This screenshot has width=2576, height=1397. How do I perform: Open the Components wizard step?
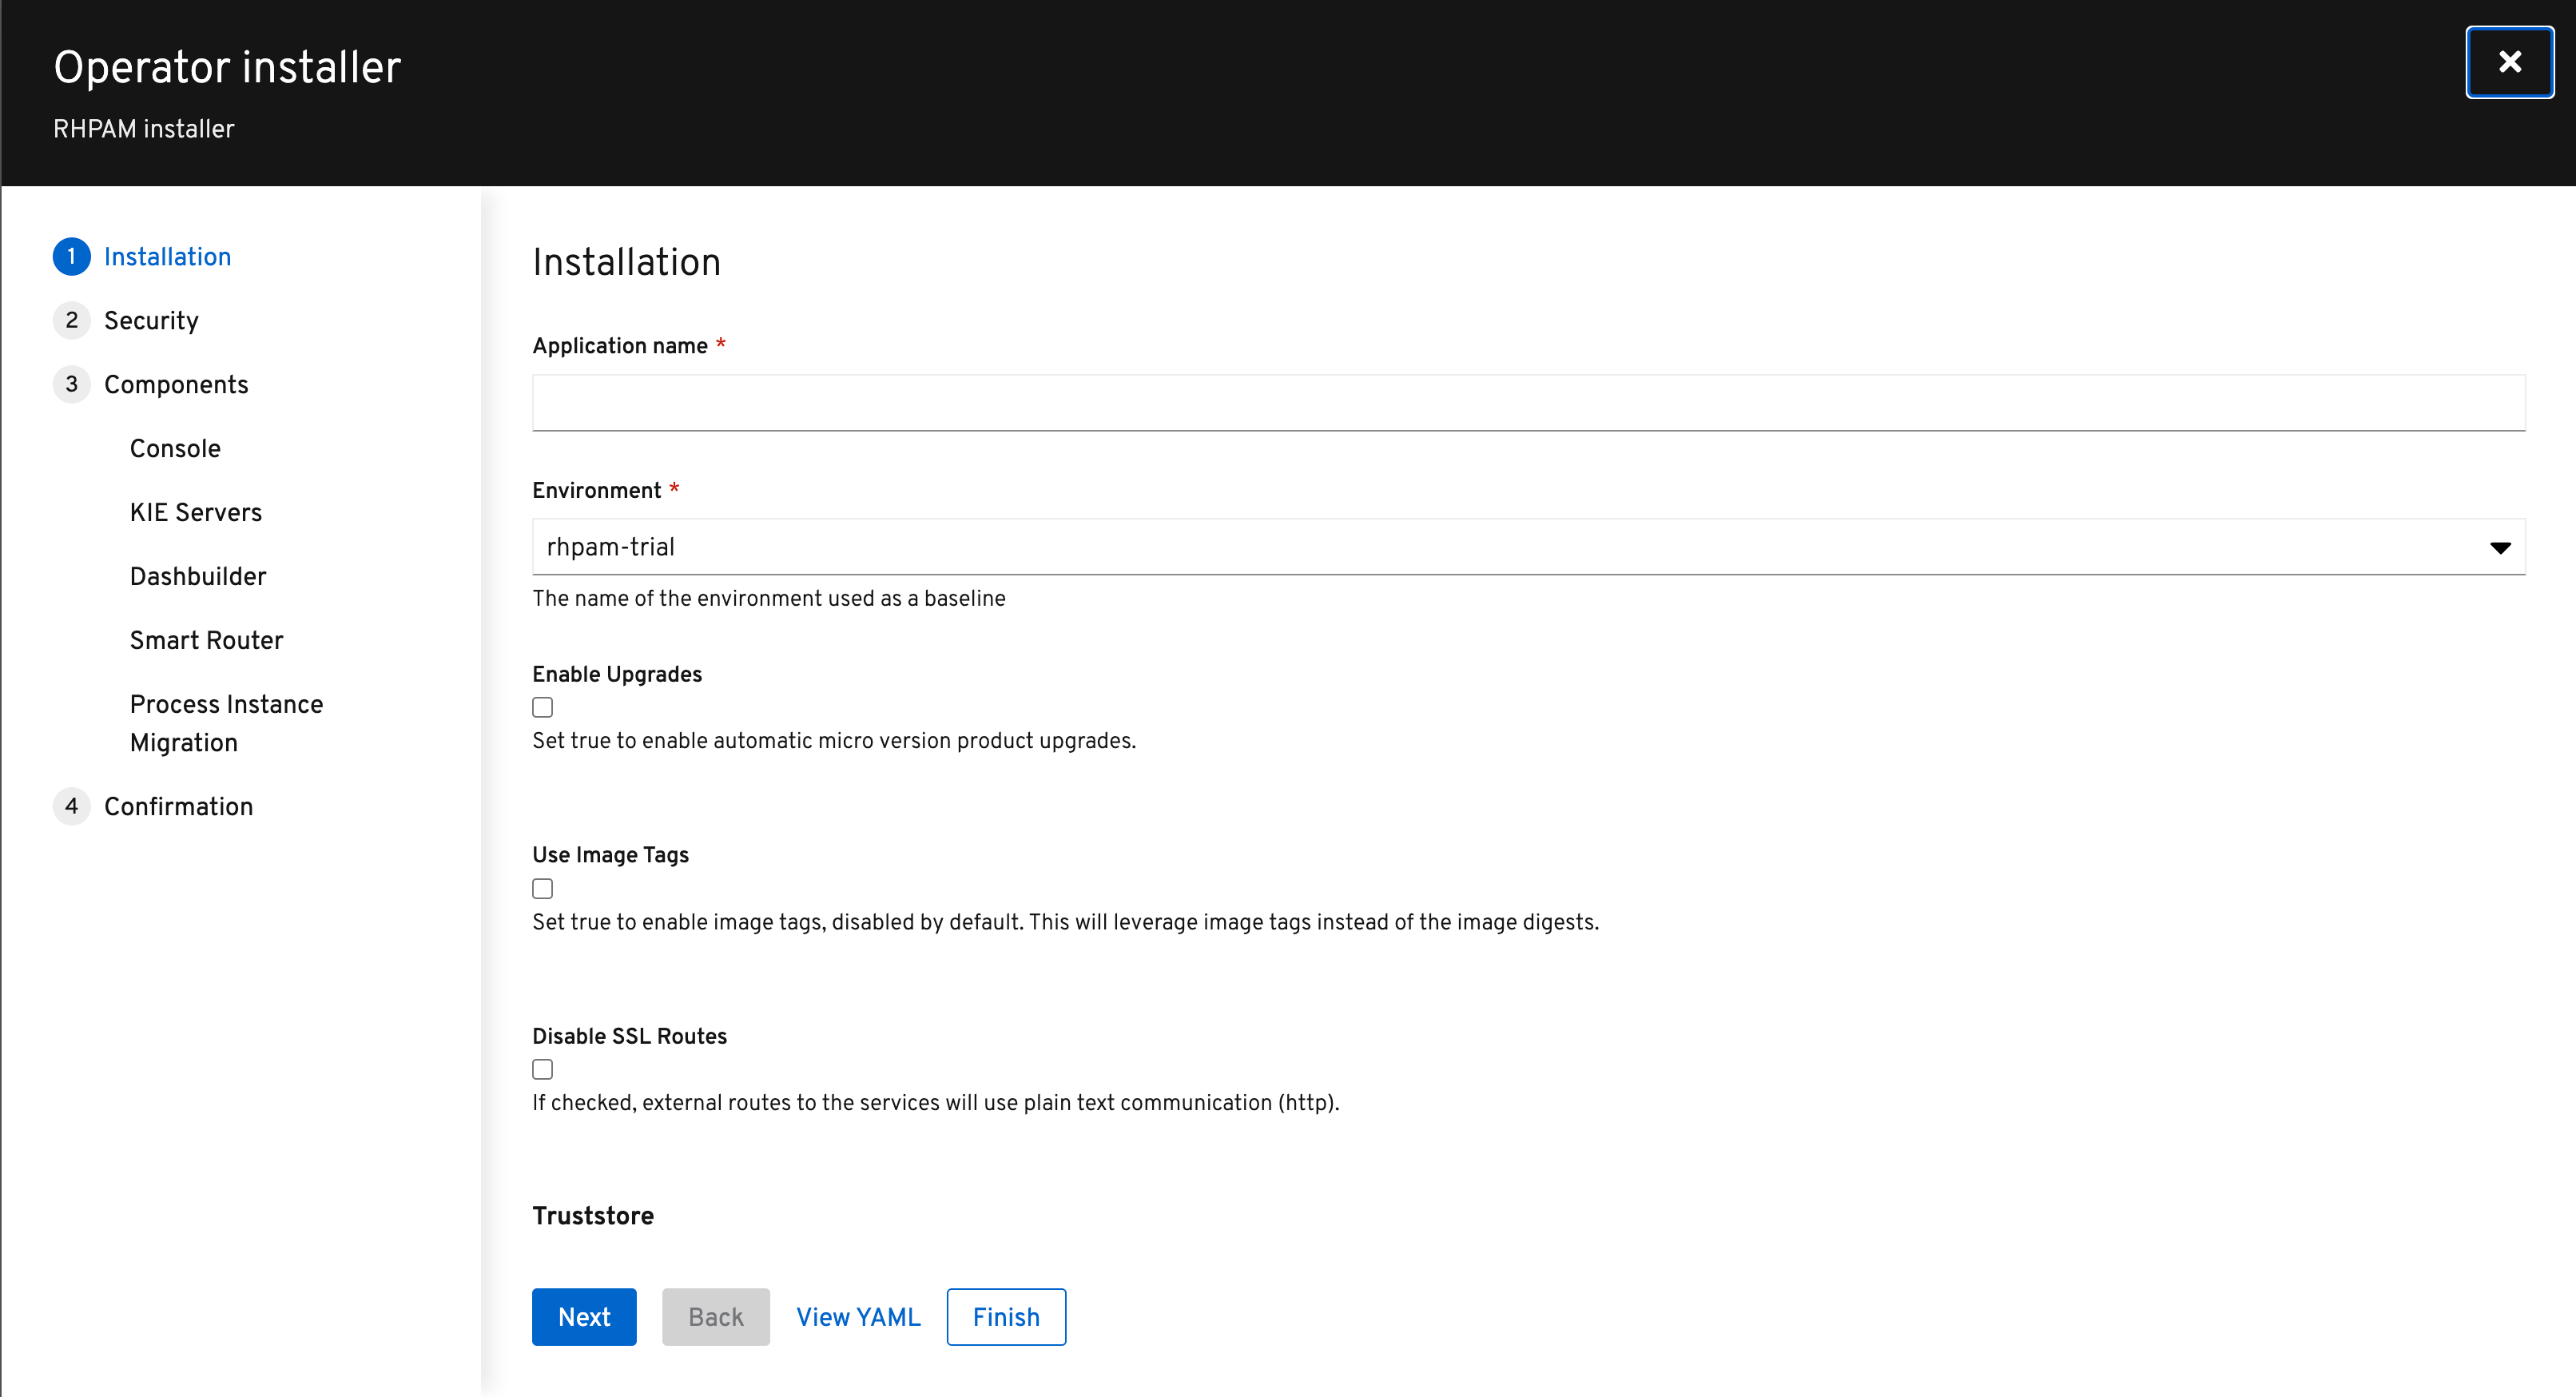176,385
